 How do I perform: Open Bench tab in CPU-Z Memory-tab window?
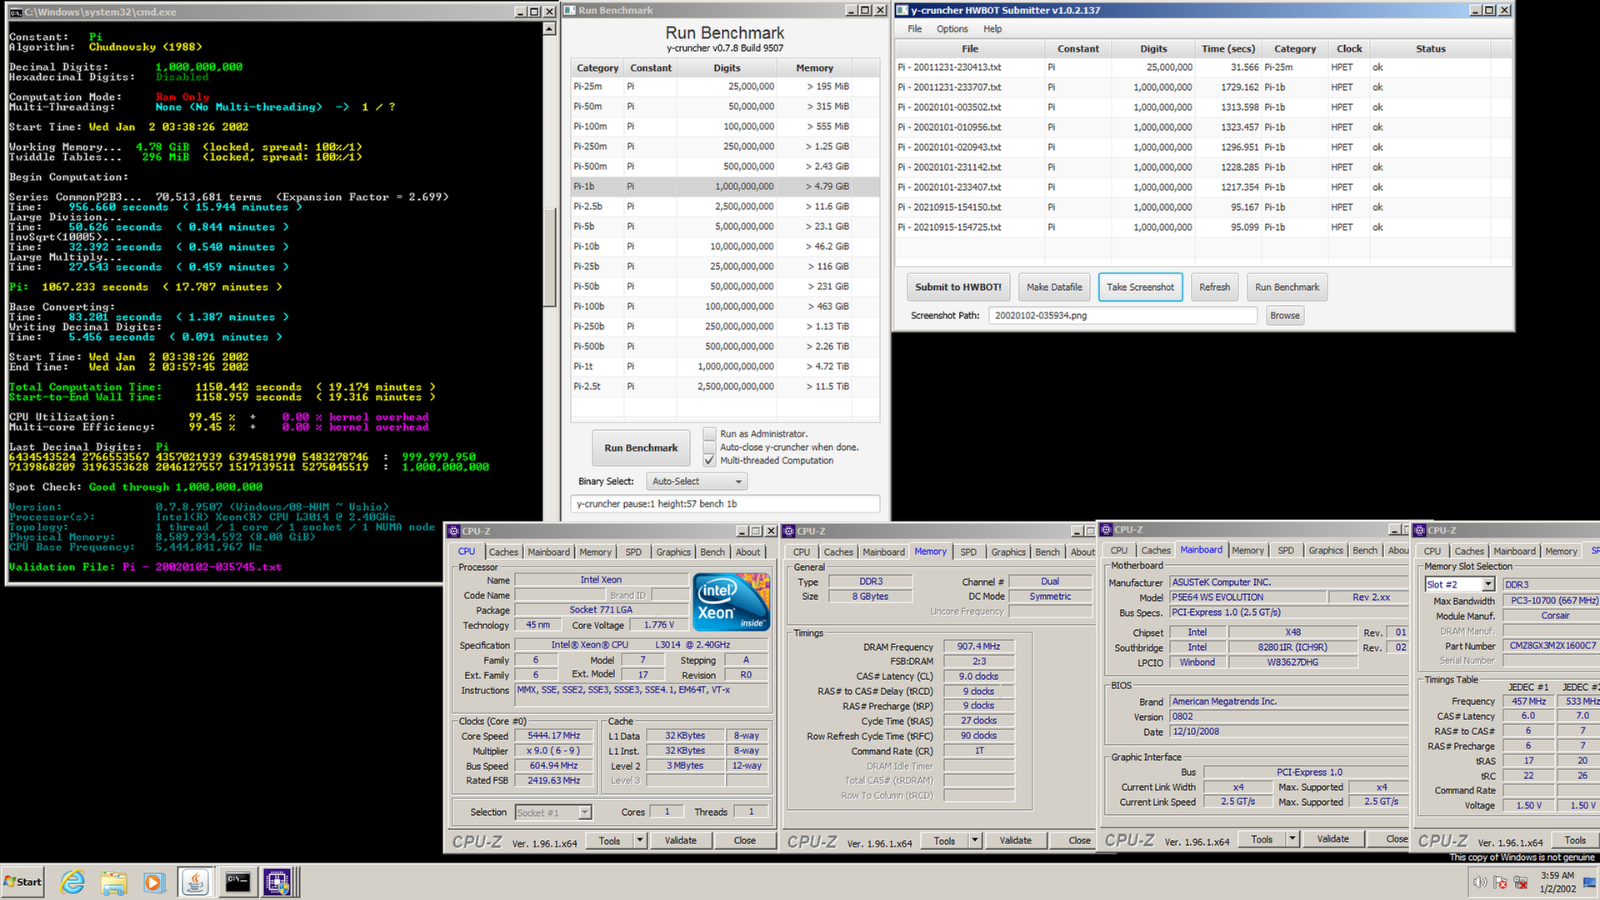point(1047,552)
